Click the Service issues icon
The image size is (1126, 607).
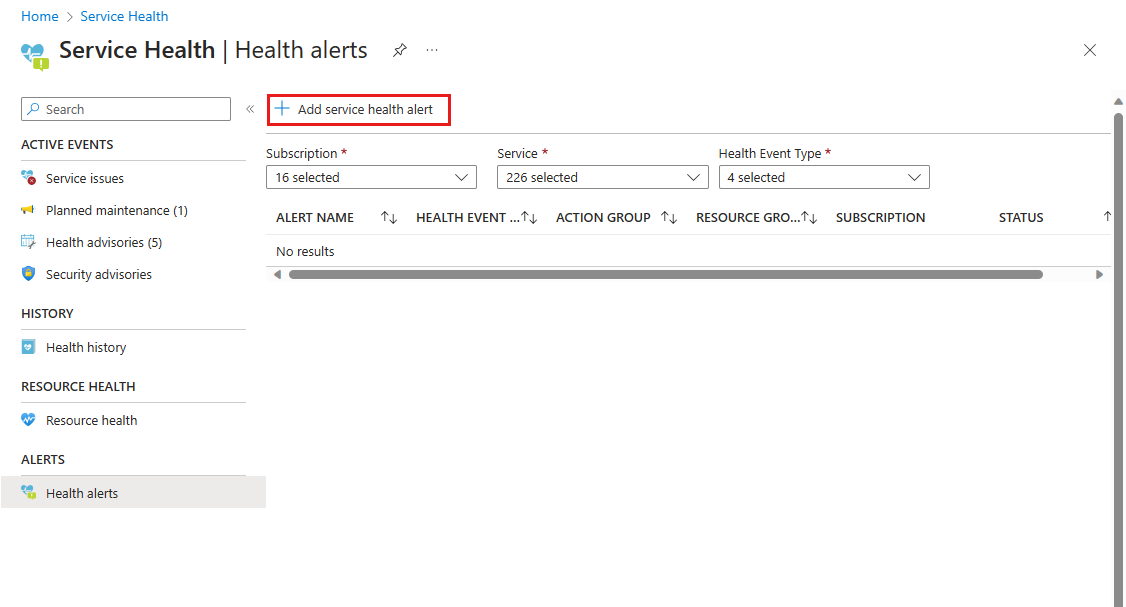pos(28,177)
